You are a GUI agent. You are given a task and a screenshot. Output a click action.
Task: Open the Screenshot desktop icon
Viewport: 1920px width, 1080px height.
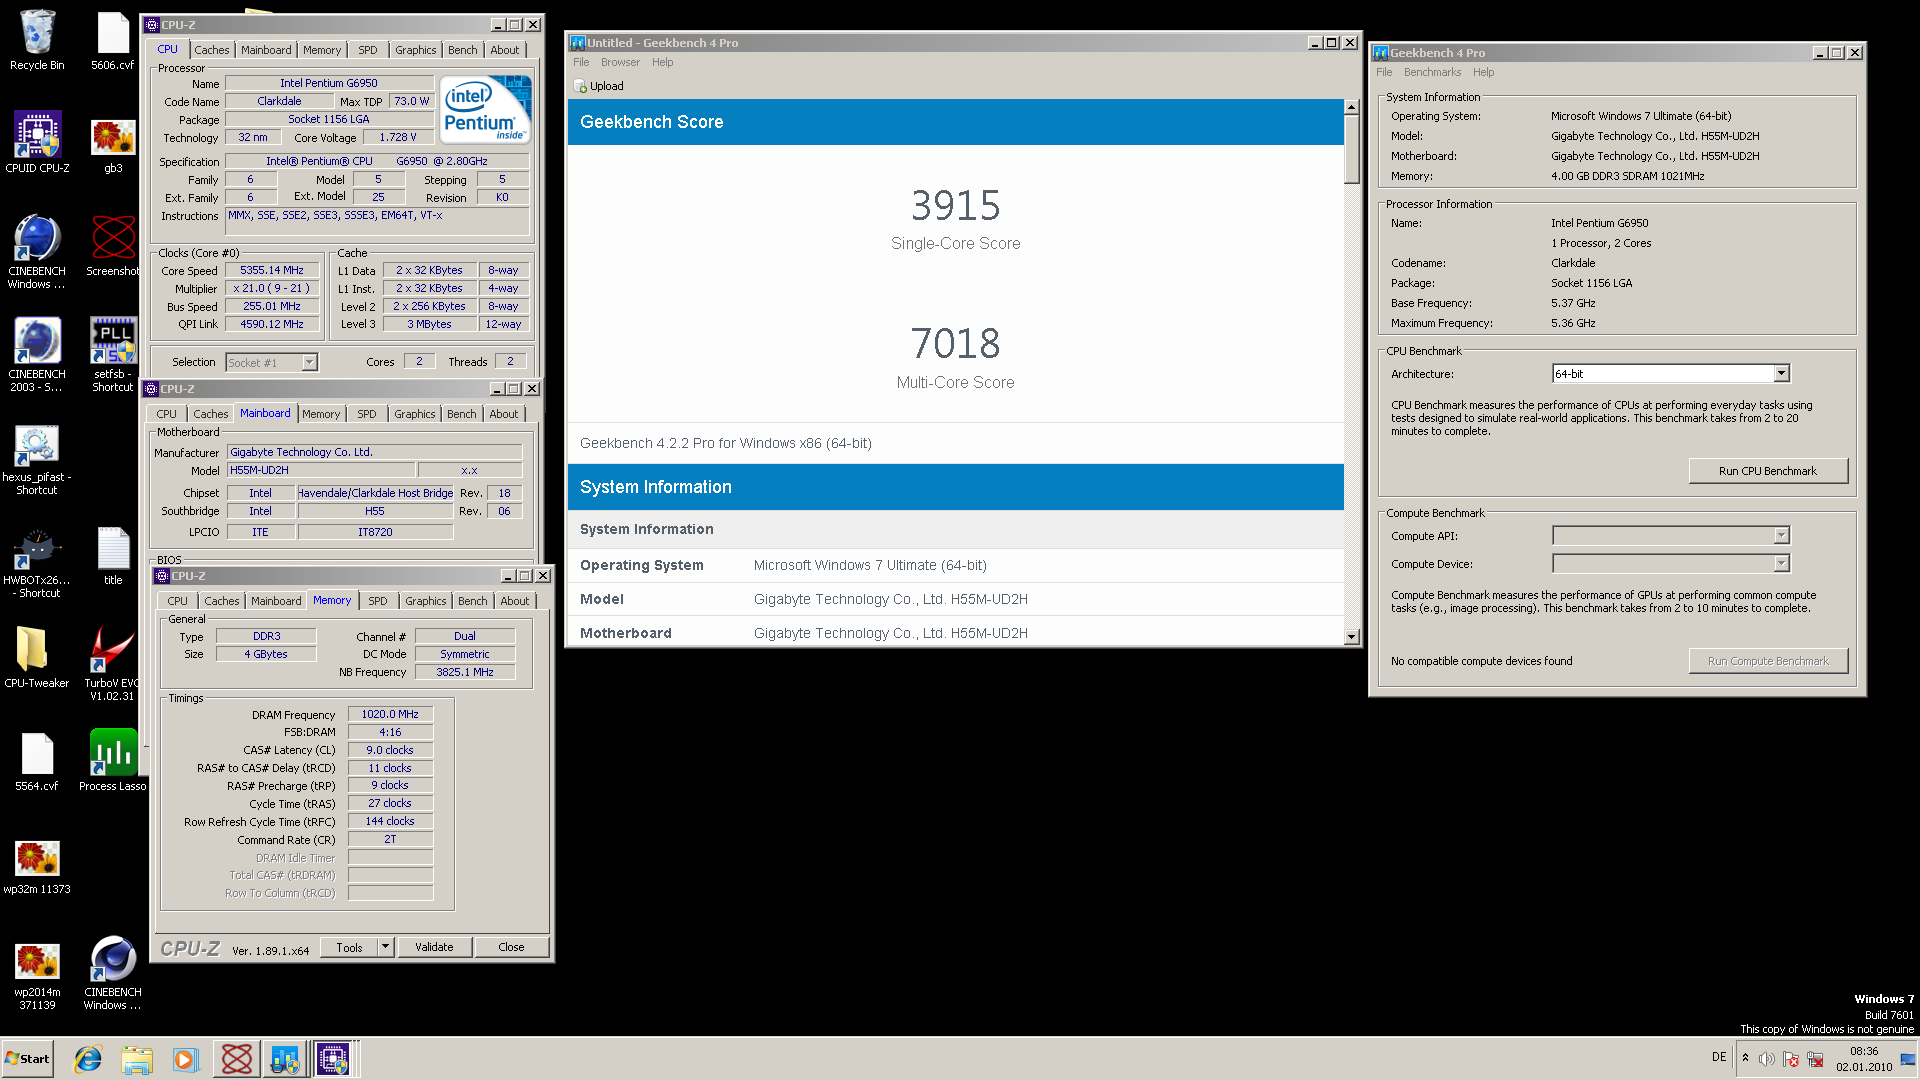click(x=113, y=246)
